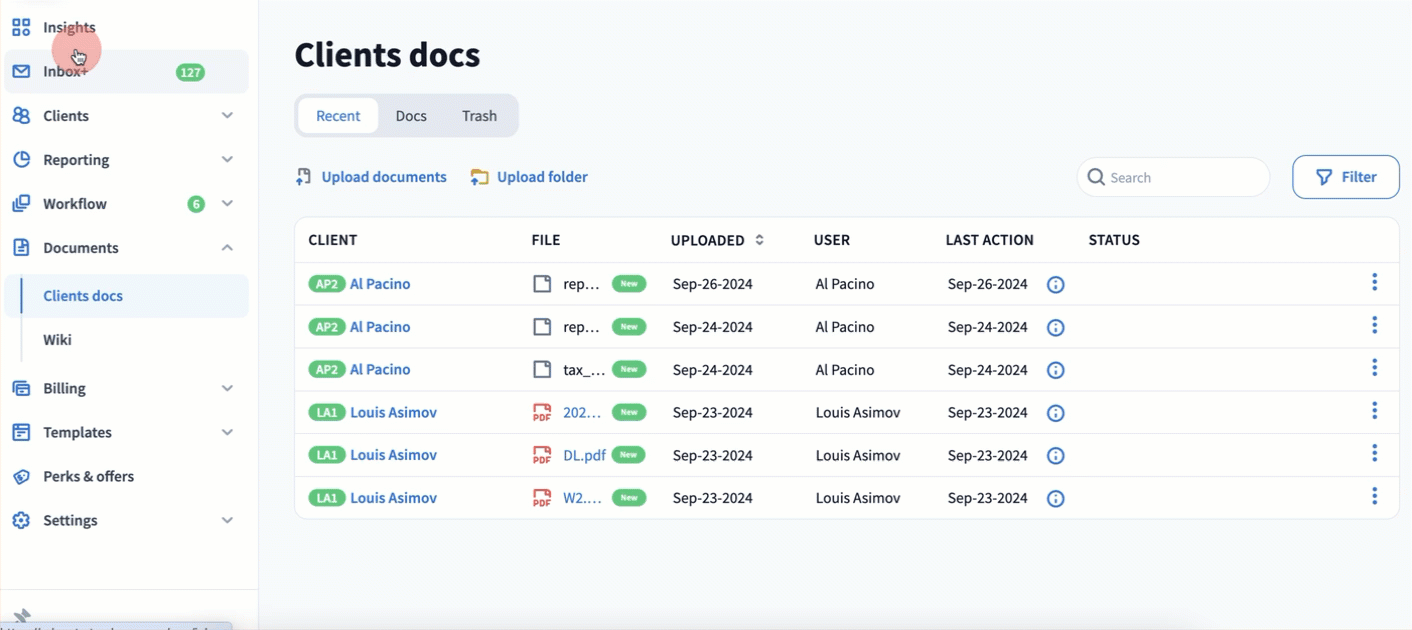Viewport: 1412px width, 630px height.
Task: Click info icon on last Louis Asimov row
Action: 1055,499
